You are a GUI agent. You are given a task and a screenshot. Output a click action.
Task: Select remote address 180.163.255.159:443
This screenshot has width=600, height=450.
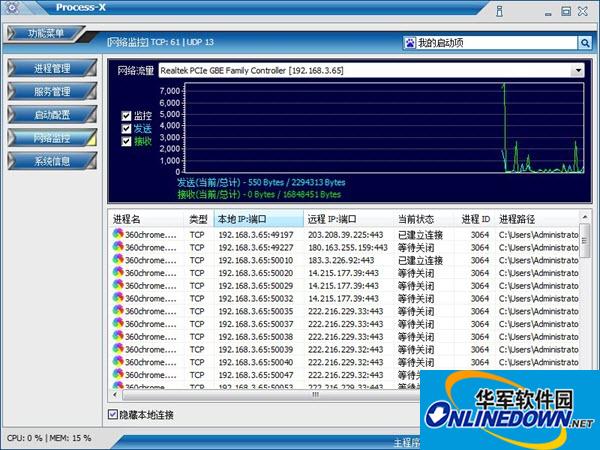point(348,248)
